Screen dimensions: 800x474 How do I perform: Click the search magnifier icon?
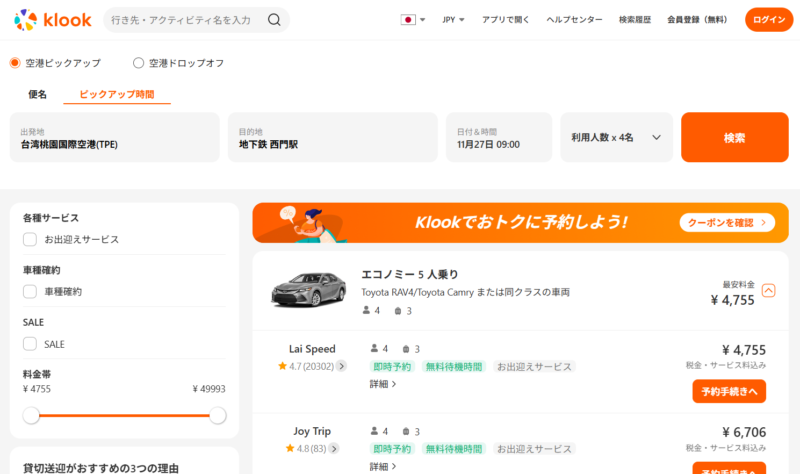[274, 20]
